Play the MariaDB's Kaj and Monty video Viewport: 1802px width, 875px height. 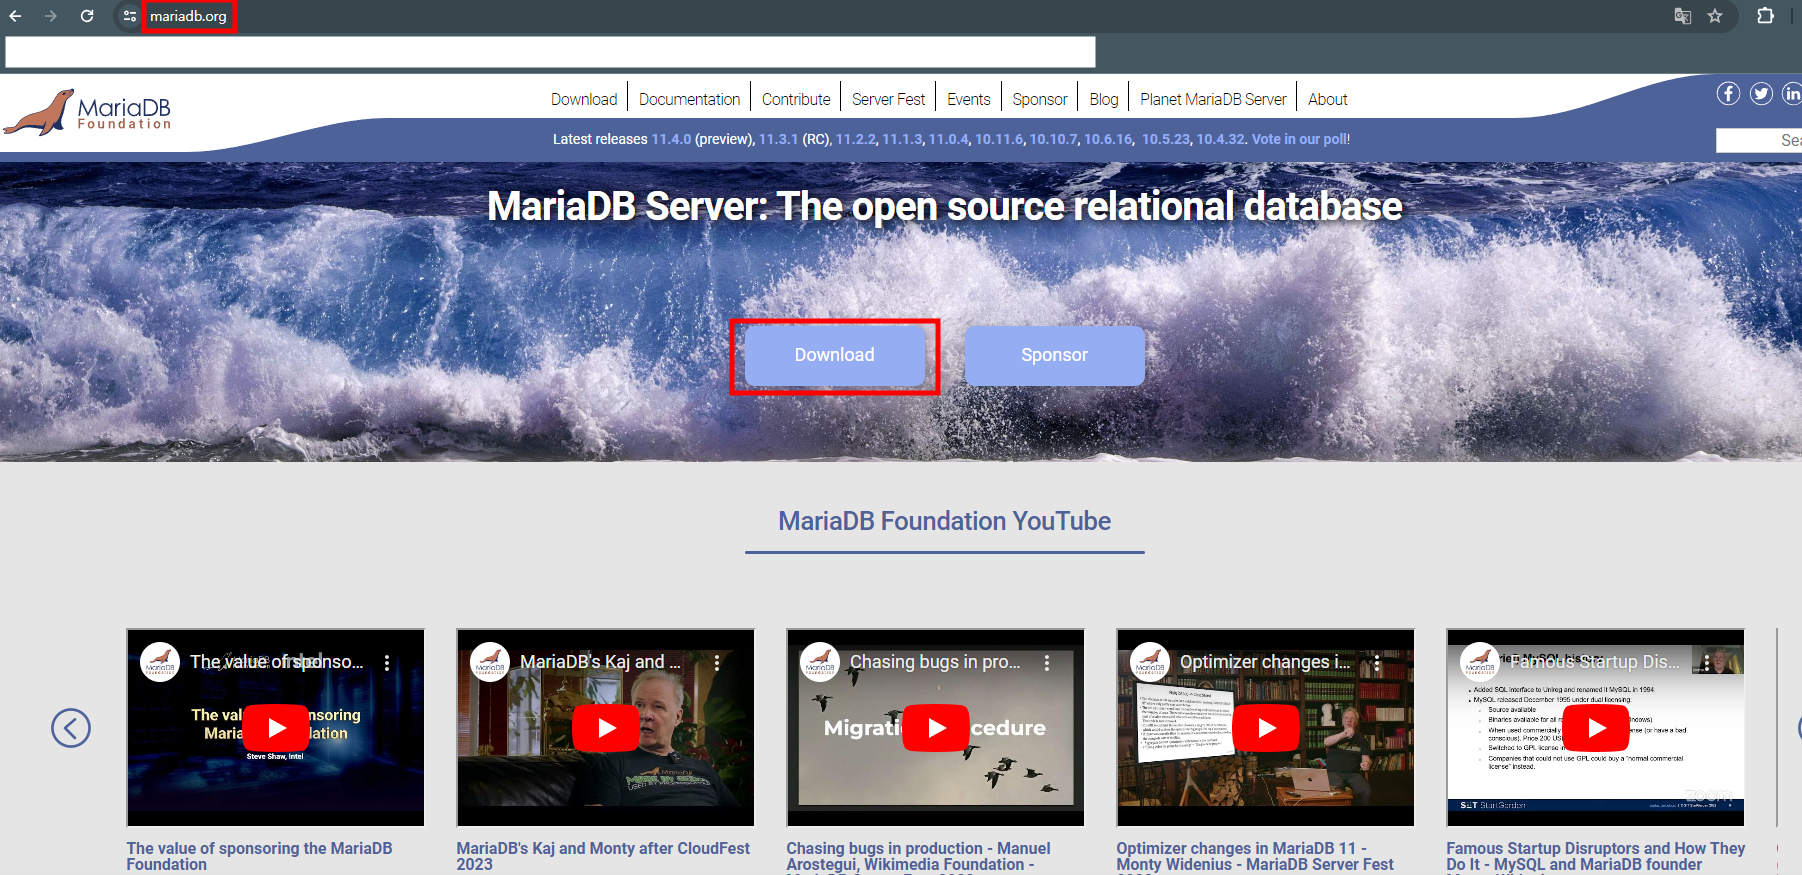(606, 728)
